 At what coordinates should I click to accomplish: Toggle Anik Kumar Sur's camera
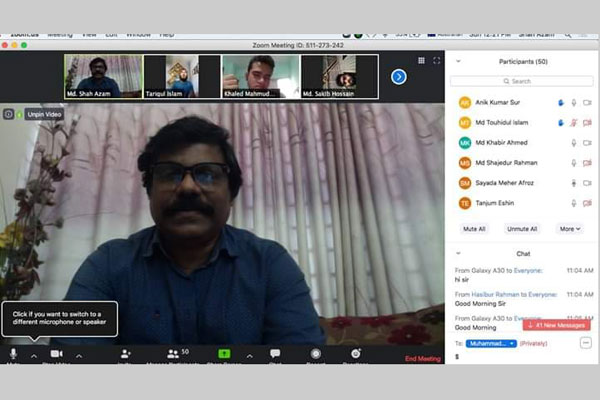click(x=587, y=103)
